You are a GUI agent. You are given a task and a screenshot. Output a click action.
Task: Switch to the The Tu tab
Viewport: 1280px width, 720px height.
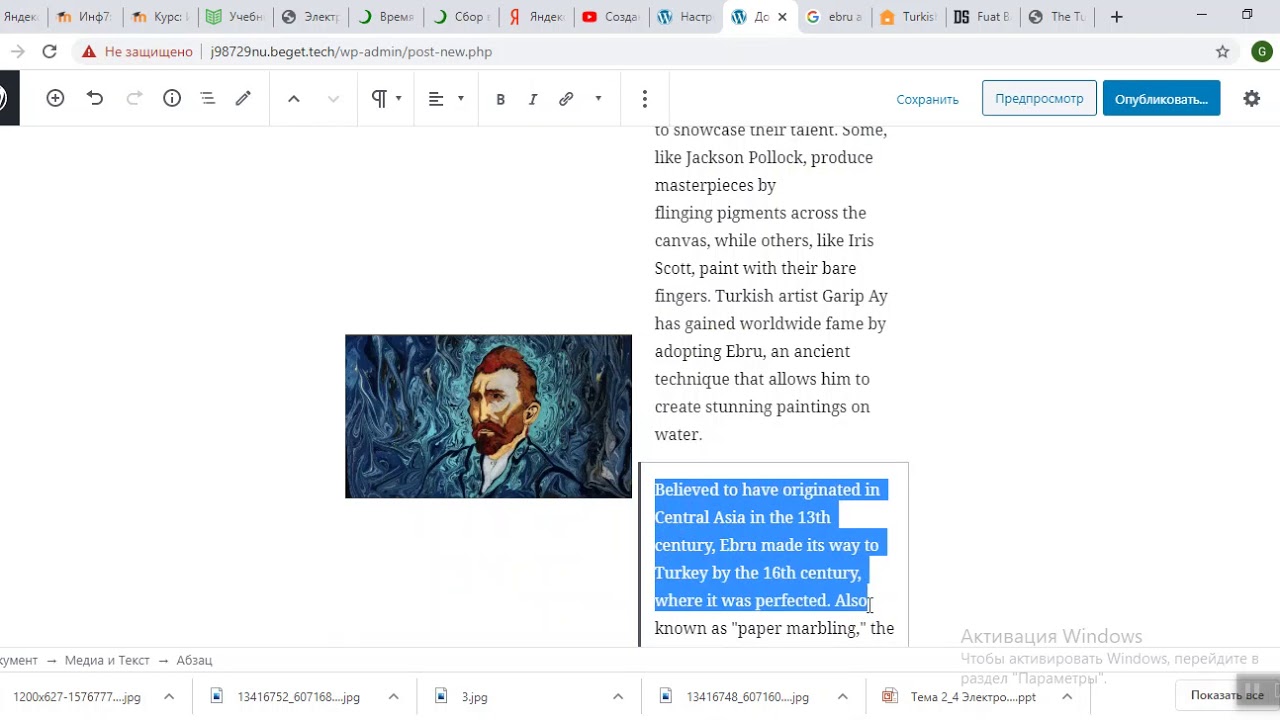pyautogui.click(x=1058, y=17)
